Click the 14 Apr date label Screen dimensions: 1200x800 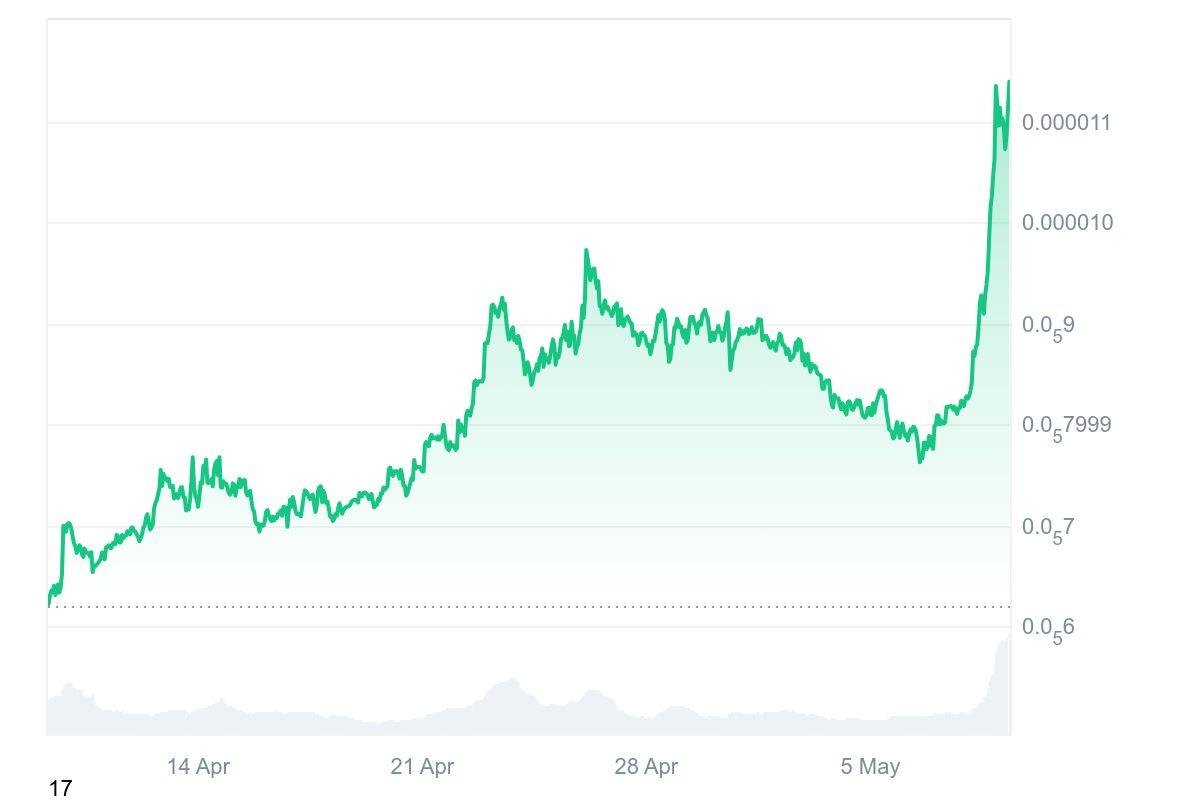[198, 767]
